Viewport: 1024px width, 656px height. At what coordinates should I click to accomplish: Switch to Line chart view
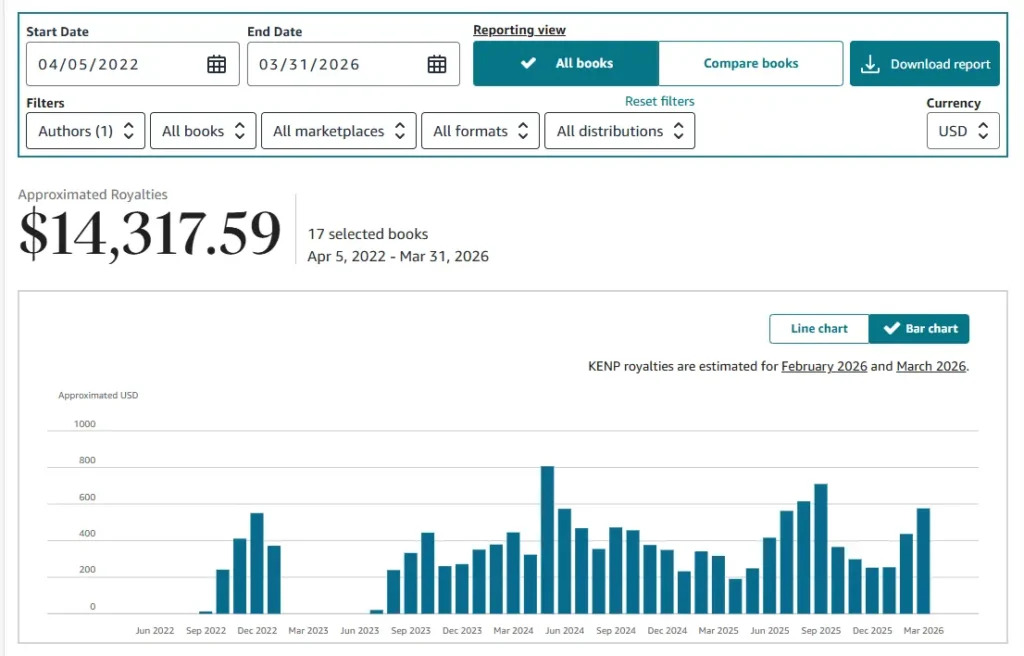coord(818,328)
